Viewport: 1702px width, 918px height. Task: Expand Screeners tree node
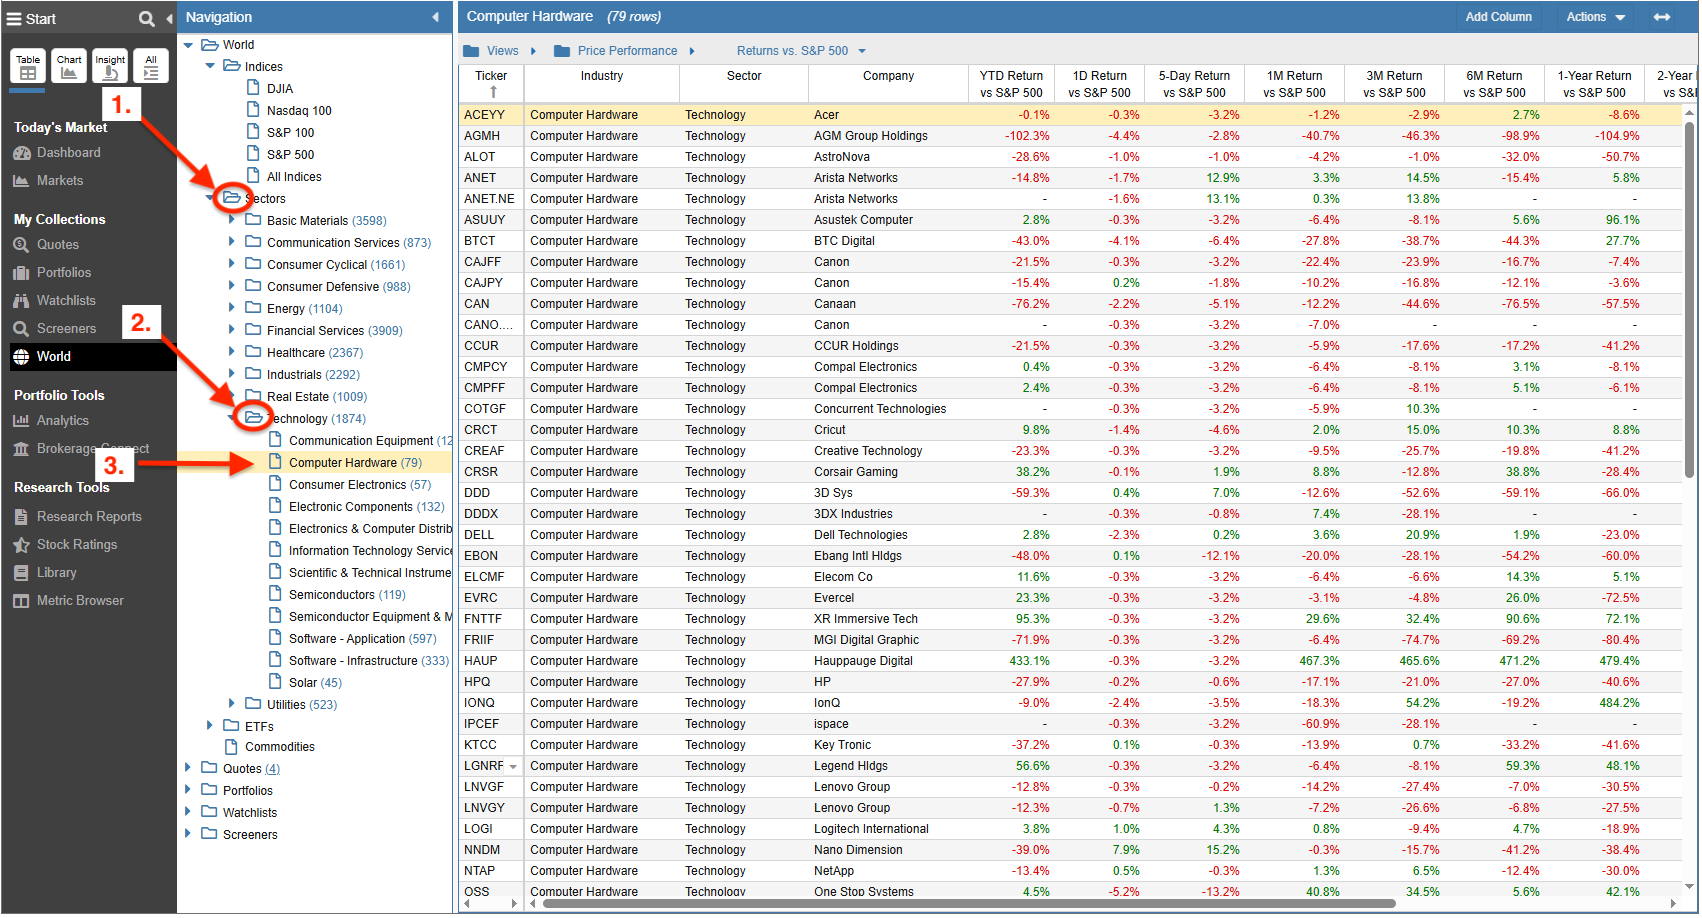(x=188, y=834)
